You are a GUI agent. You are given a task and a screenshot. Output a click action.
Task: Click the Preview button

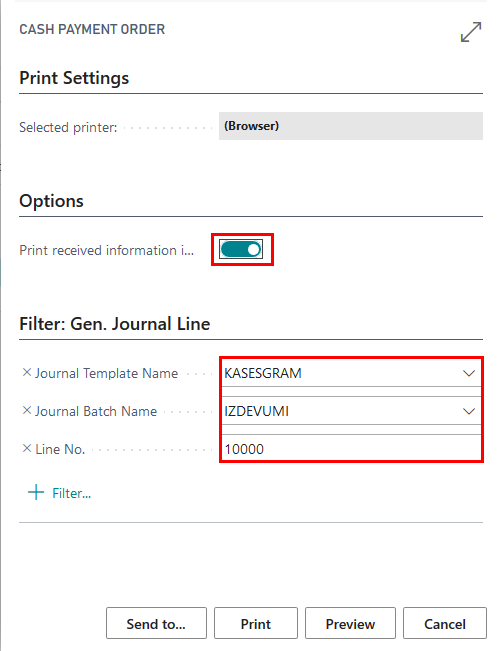click(x=350, y=623)
